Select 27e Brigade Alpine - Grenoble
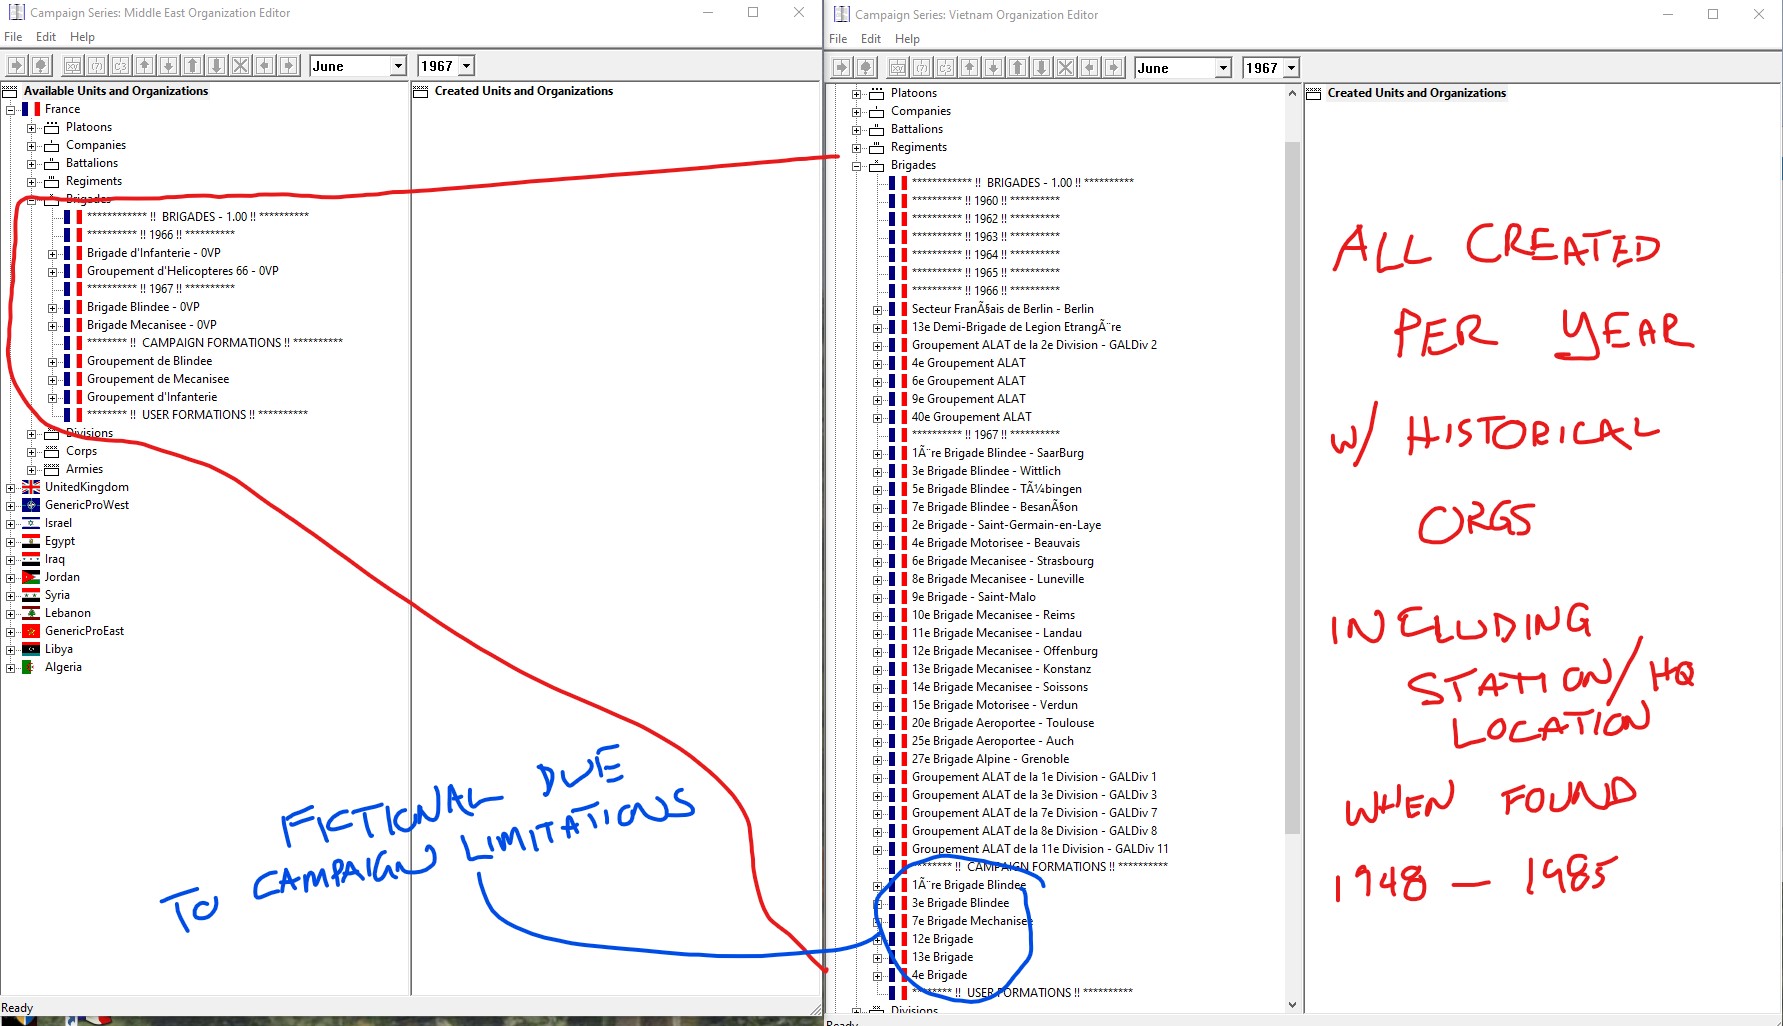This screenshot has height=1026, width=1783. pyautogui.click(x=991, y=759)
